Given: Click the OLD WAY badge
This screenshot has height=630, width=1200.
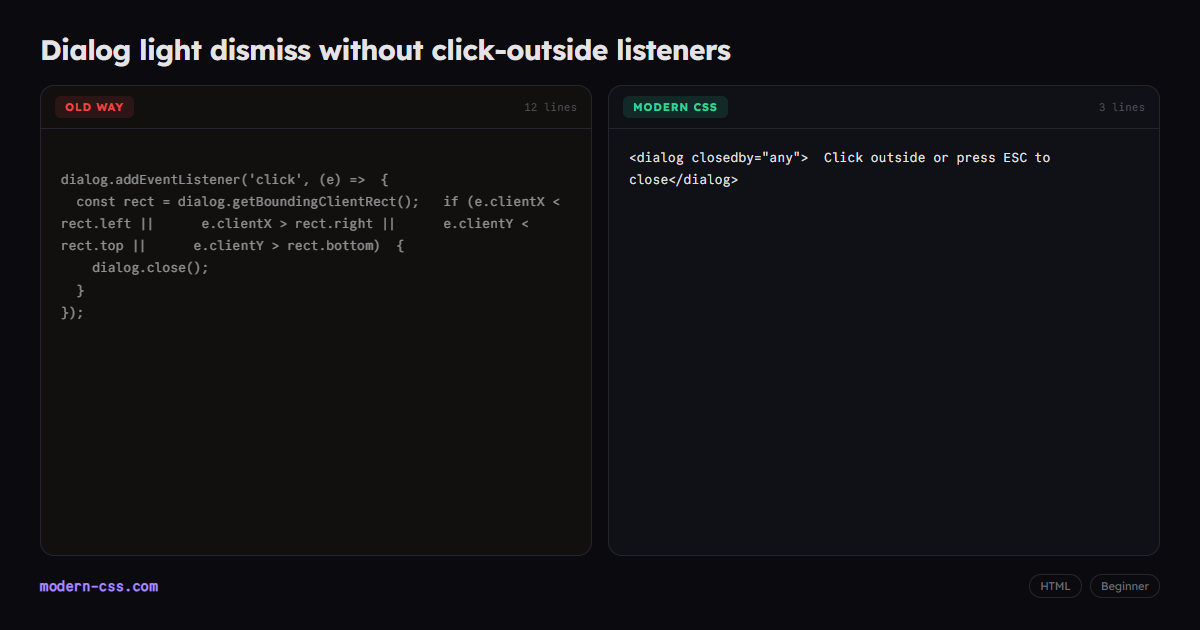Looking at the screenshot, I should 94,107.
